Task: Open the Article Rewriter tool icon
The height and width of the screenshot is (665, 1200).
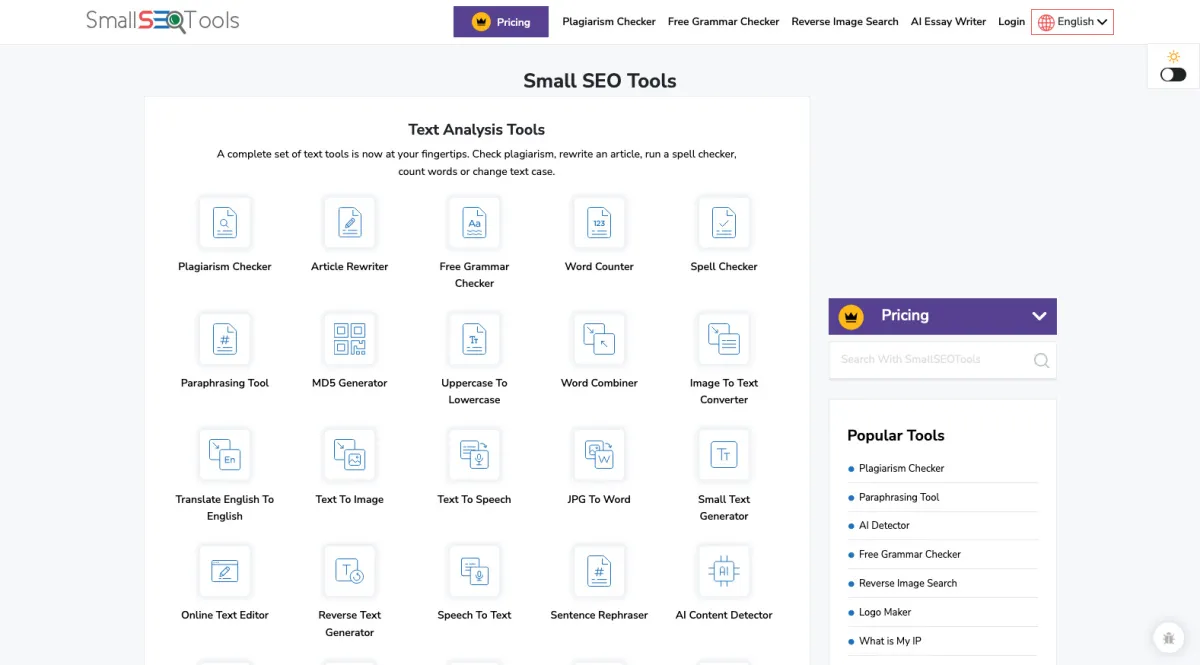Action: point(350,222)
